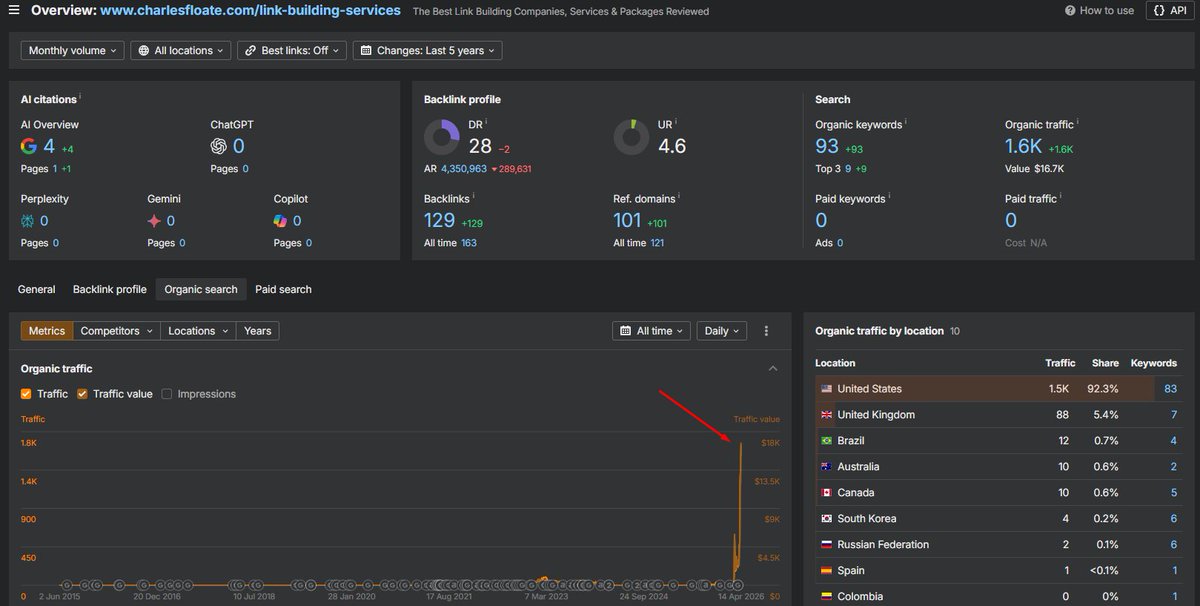Viewport: 1200px width, 606px height.
Task: Click the Russian Federation flag icon
Action: [x=826, y=545]
